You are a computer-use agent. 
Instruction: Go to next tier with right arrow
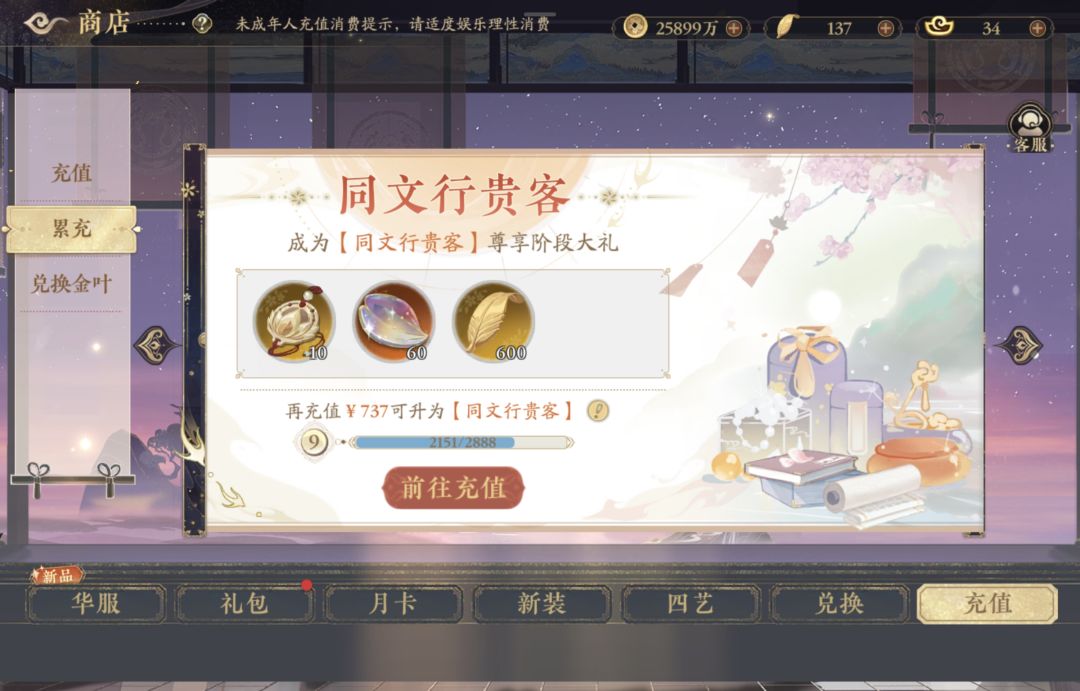[x=1019, y=346]
